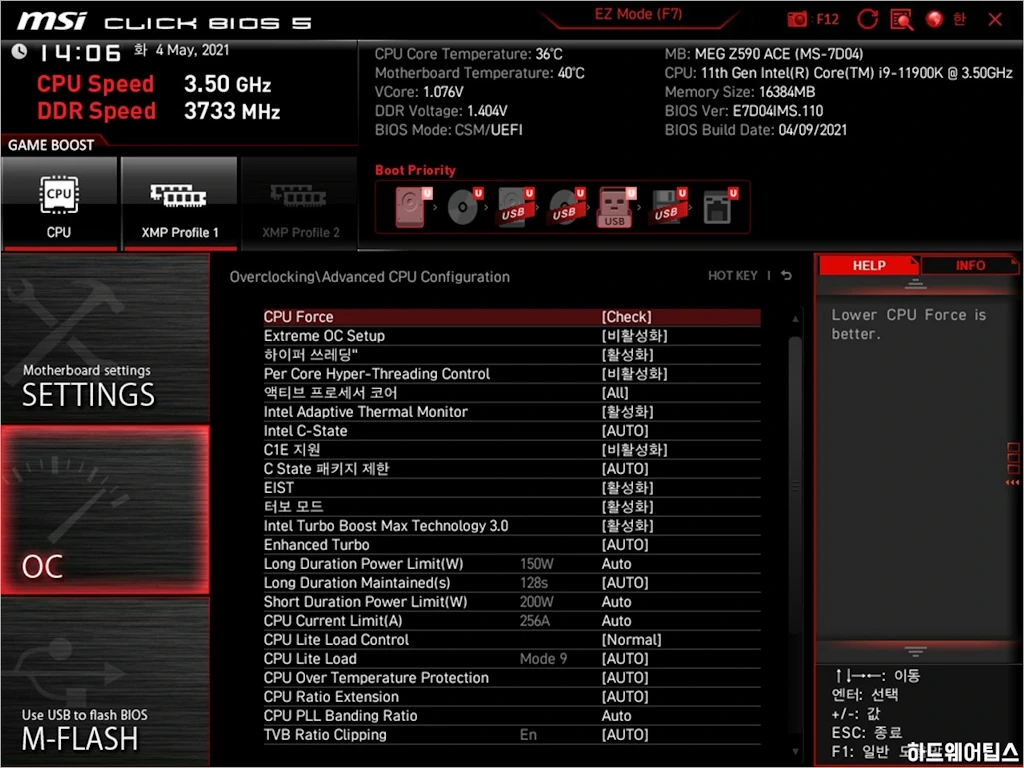Switch to the HELP tab
The height and width of the screenshot is (768, 1024).
click(869, 265)
